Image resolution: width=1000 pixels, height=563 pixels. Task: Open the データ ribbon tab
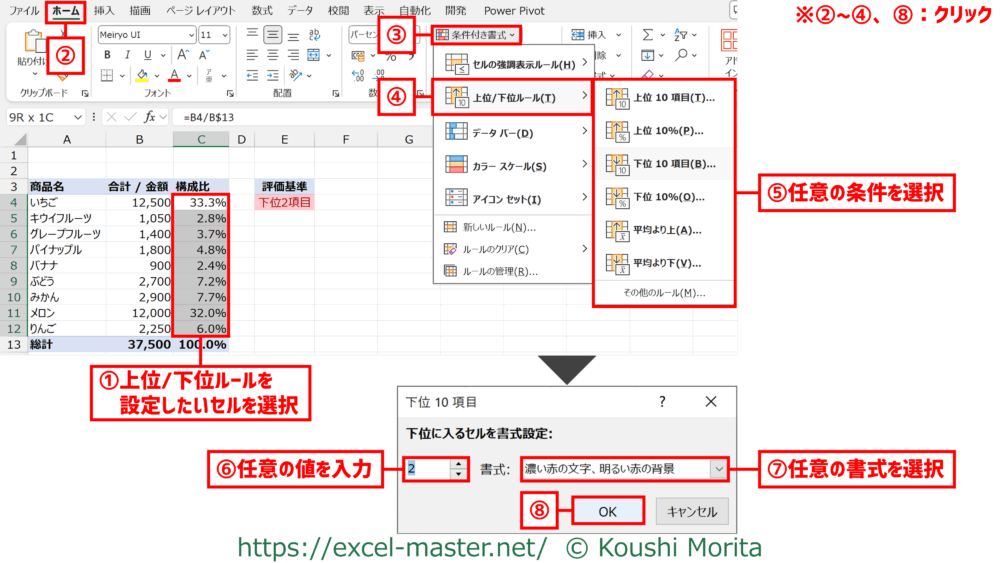(x=300, y=10)
